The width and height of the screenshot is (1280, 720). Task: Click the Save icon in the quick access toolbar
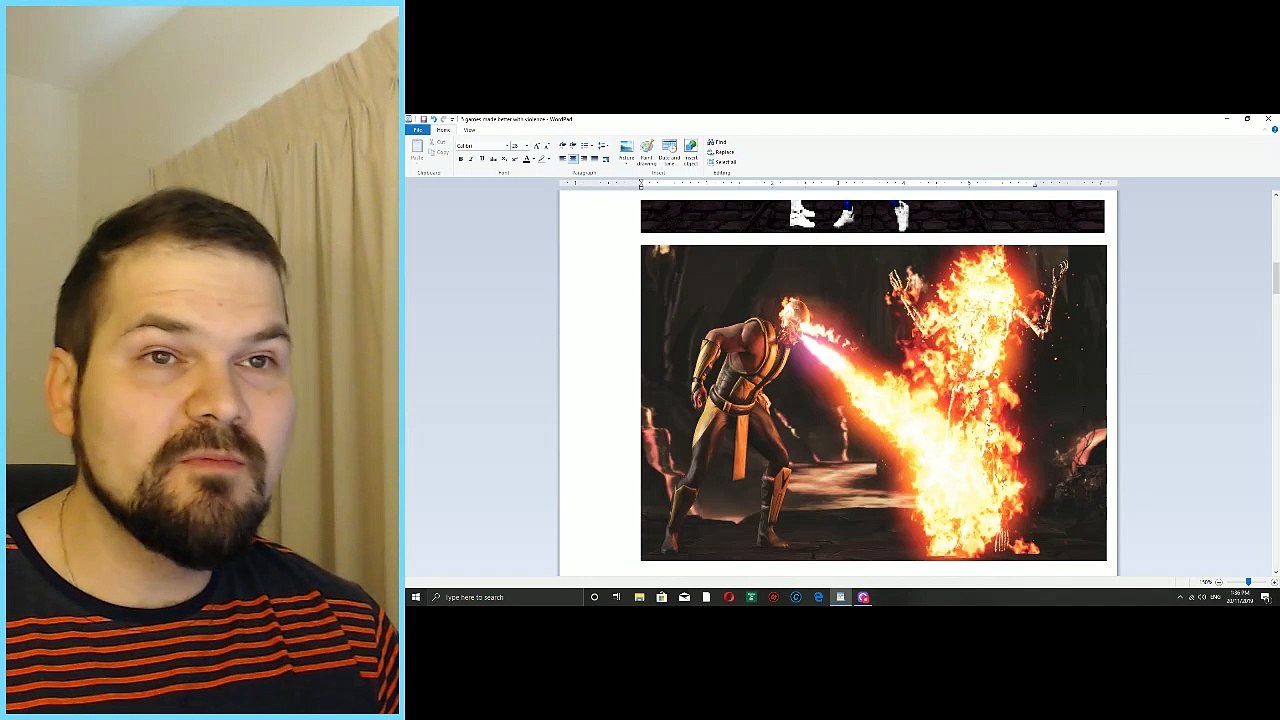click(423, 119)
